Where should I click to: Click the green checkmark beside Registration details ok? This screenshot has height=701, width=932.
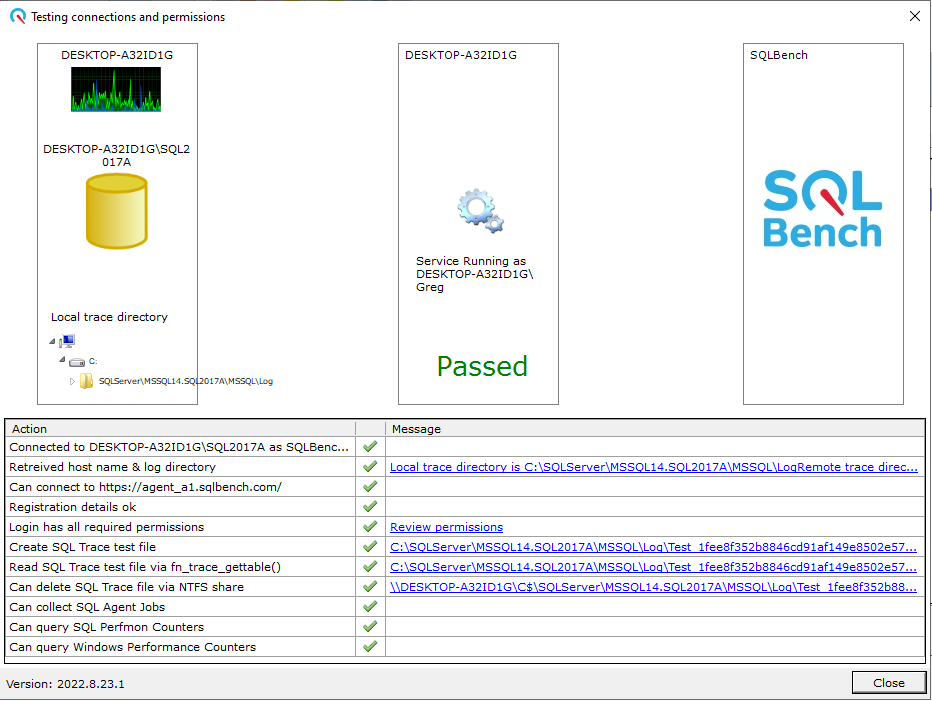(370, 507)
